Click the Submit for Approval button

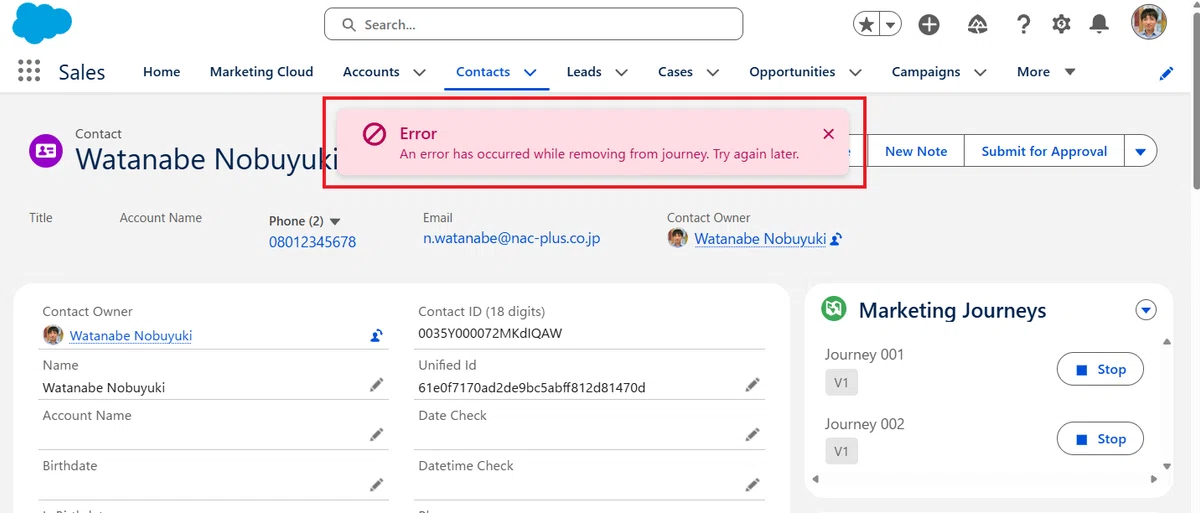(x=1044, y=151)
